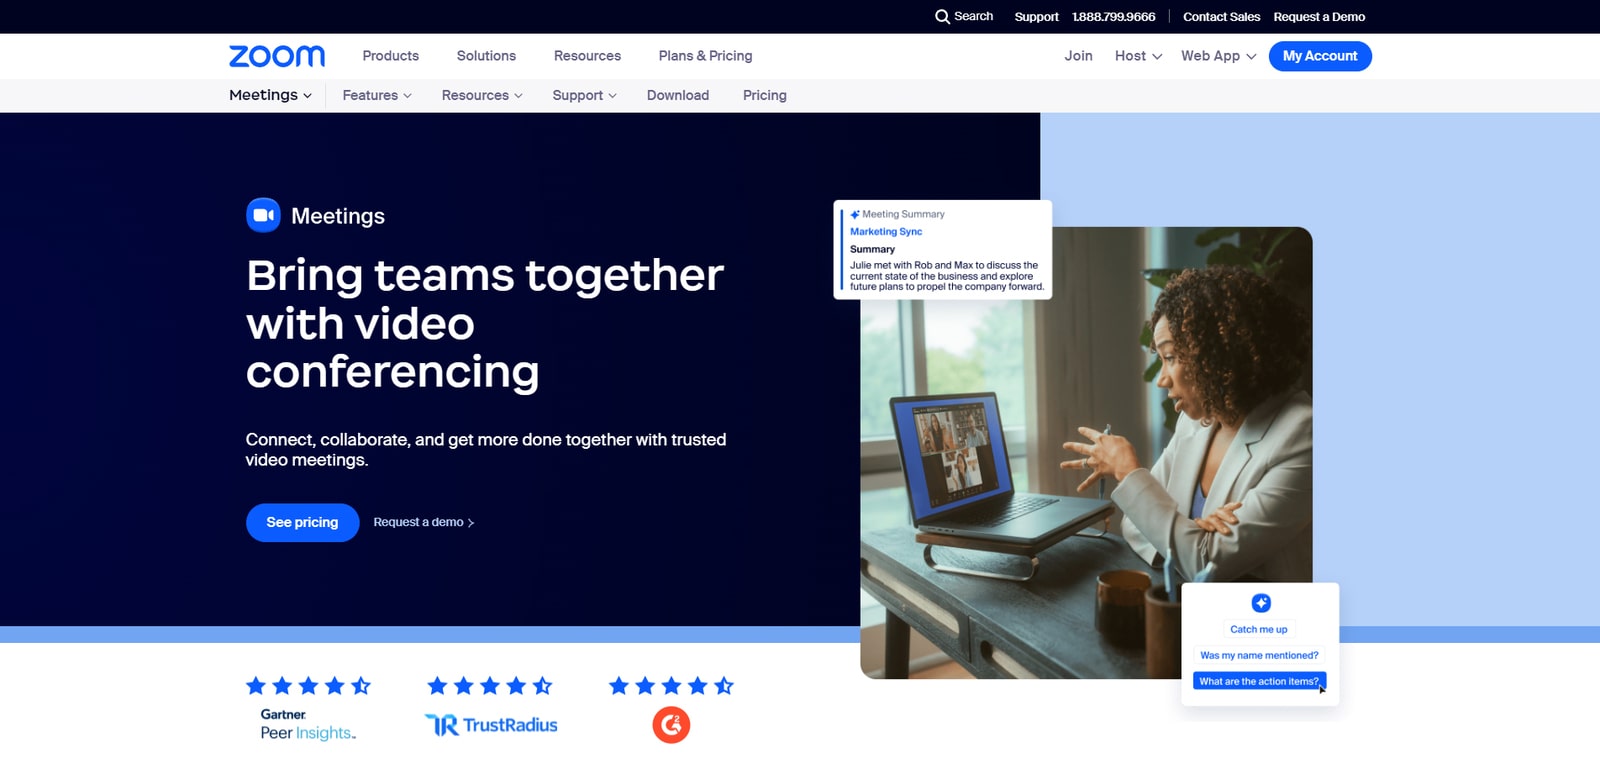The width and height of the screenshot is (1600, 764).
Task: Click the My Account button
Action: (x=1320, y=56)
